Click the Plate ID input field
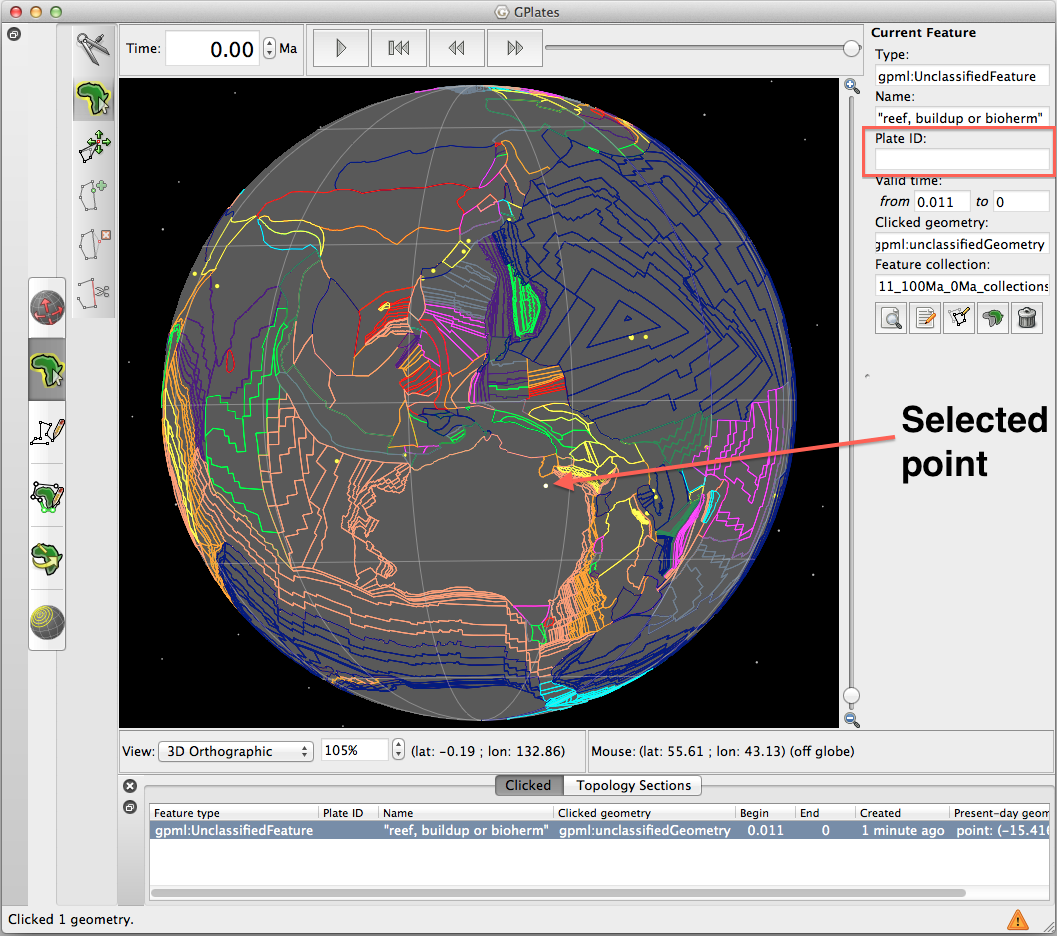This screenshot has height=936, width=1057. click(x=961, y=160)
